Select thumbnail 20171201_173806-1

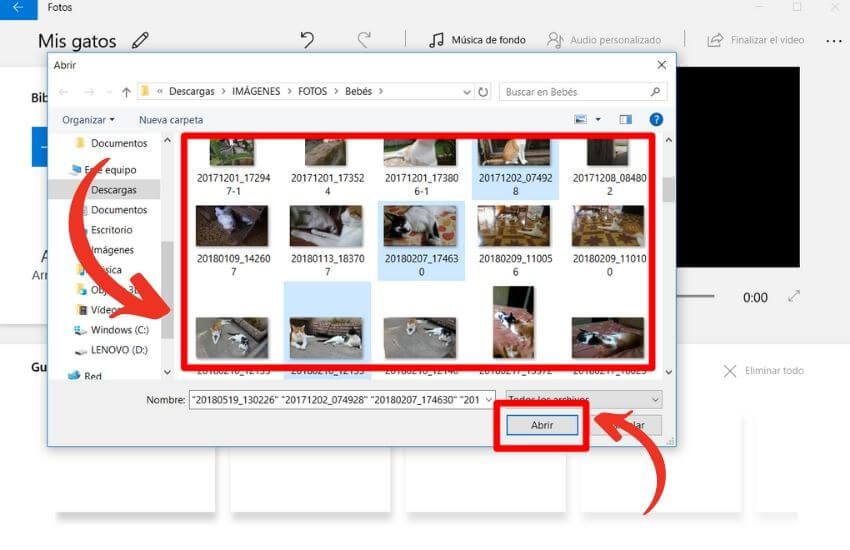coord(421,166)
